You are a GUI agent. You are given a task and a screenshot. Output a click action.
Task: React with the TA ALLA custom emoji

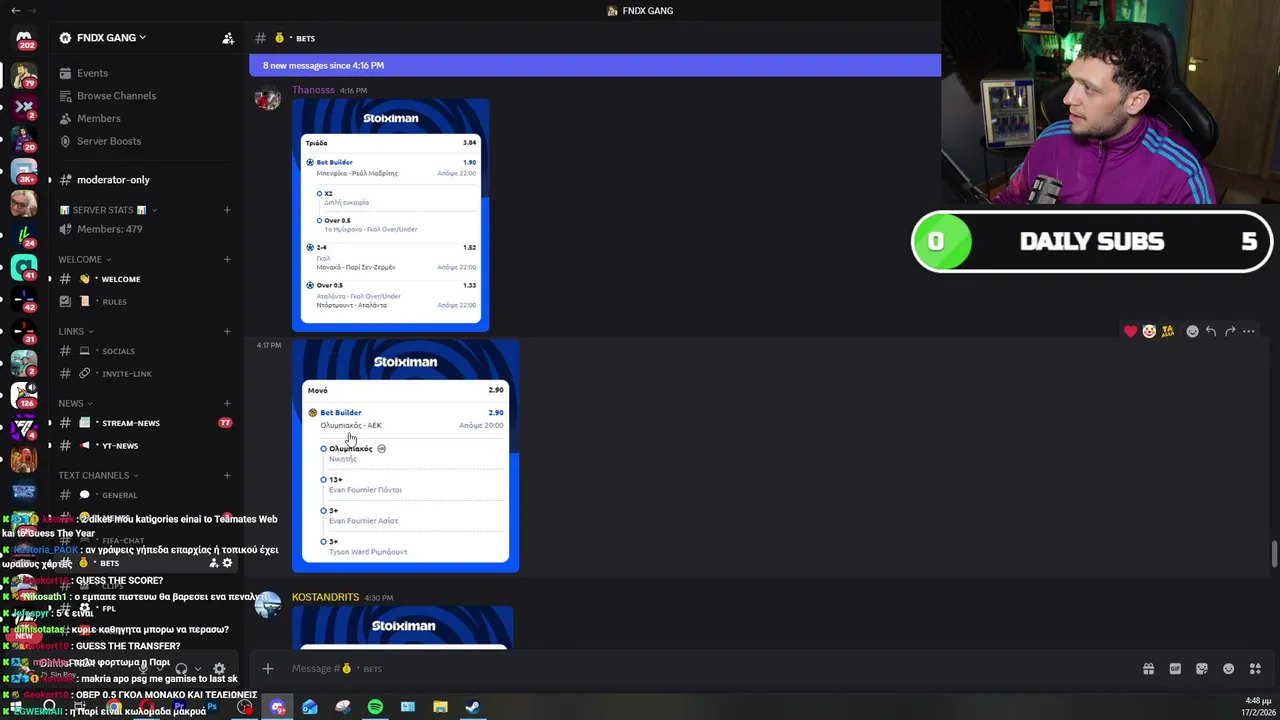pos(1168,331)
